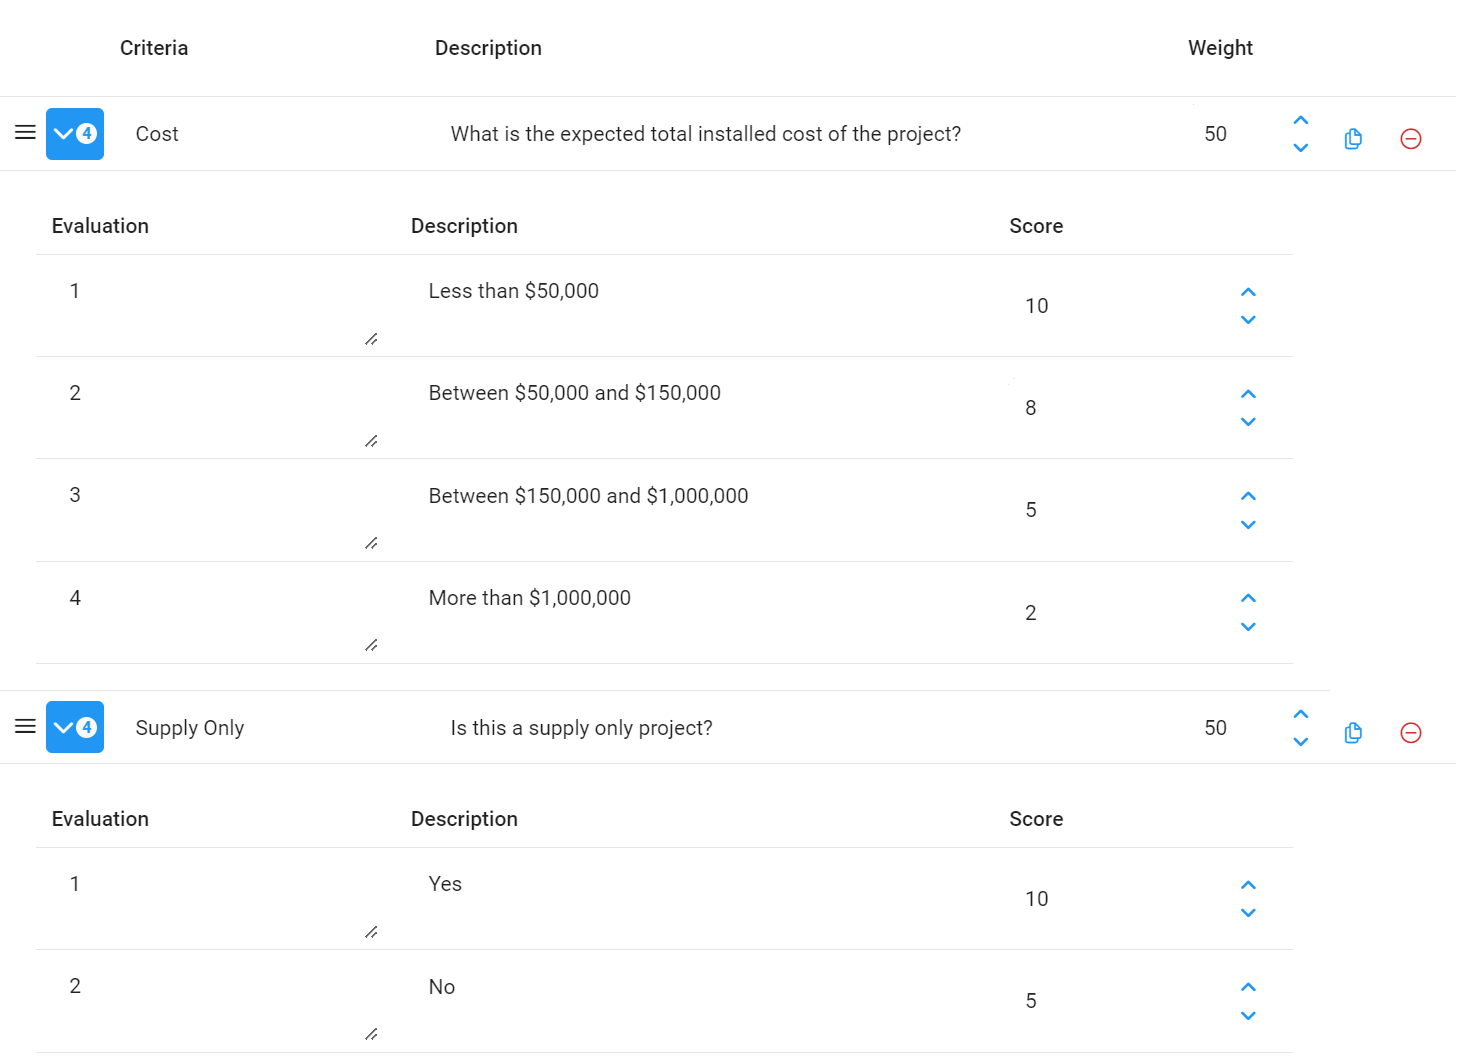
Task: Decrease score for More than $1,000,000
Action: click(1248, 627)
